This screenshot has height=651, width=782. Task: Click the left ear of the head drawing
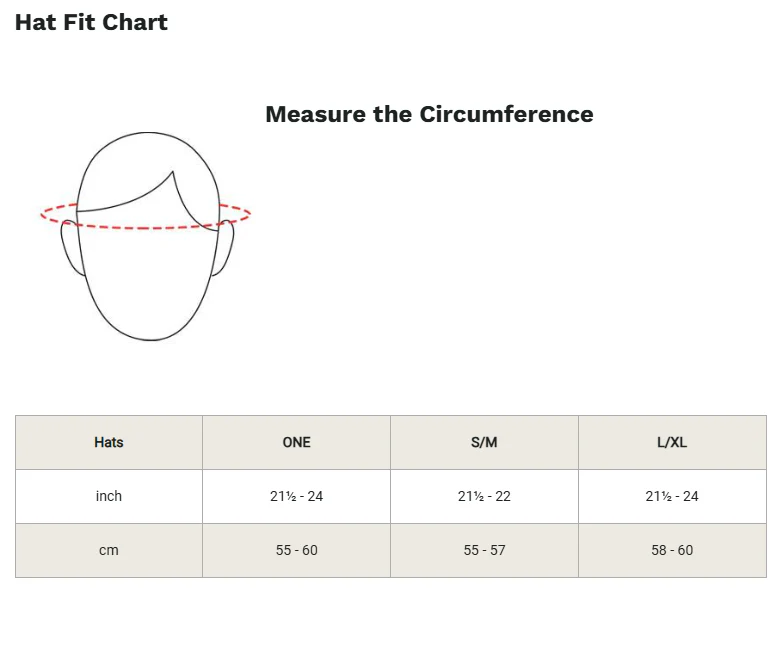(71, 248)
